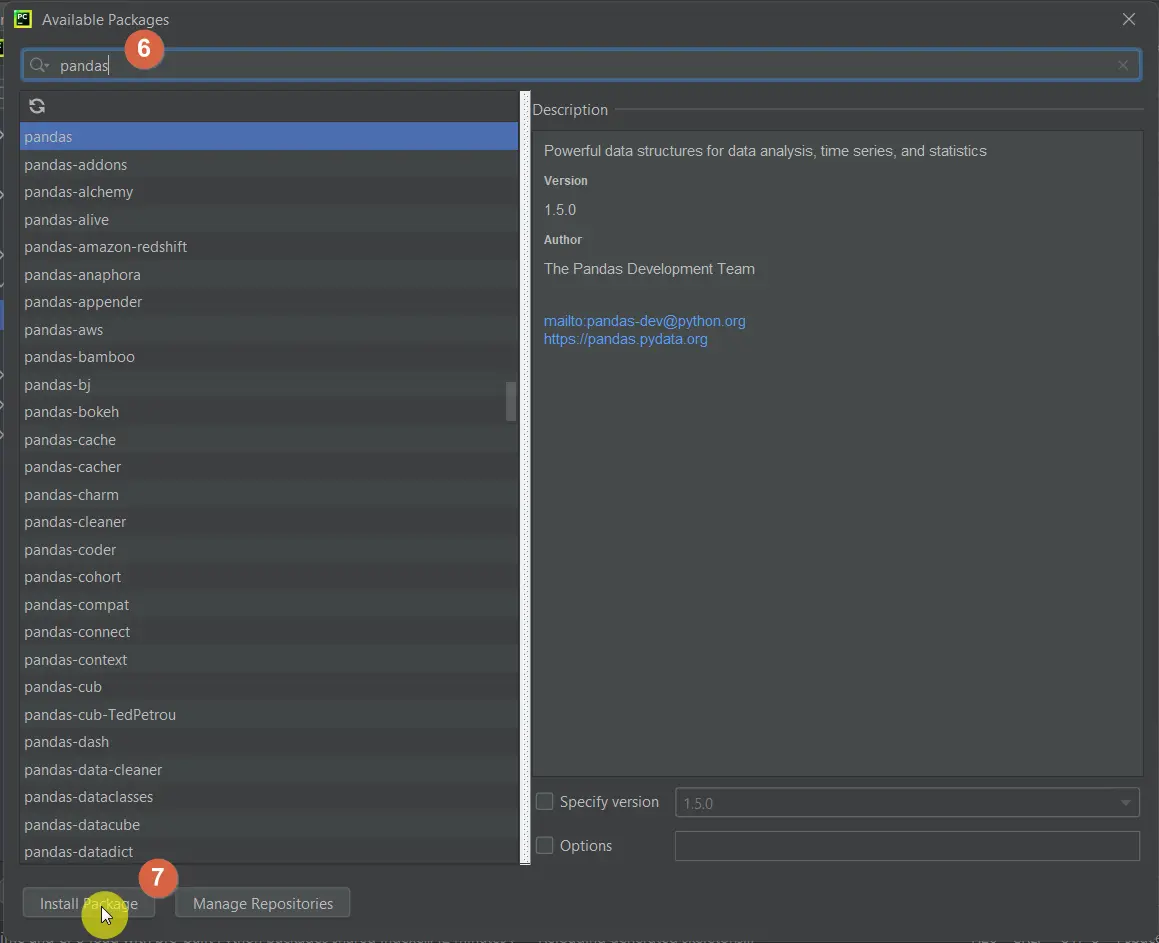The width and height of the screenshot is (1159, 943).
Task: Select pandas-bj package
Action: (x=269, y=384)
